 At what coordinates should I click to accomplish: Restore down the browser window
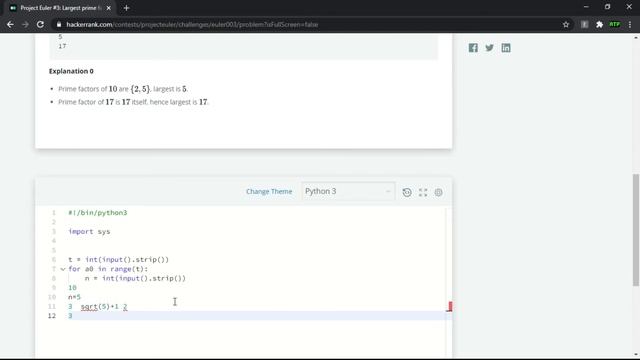(x=607, y=7)
